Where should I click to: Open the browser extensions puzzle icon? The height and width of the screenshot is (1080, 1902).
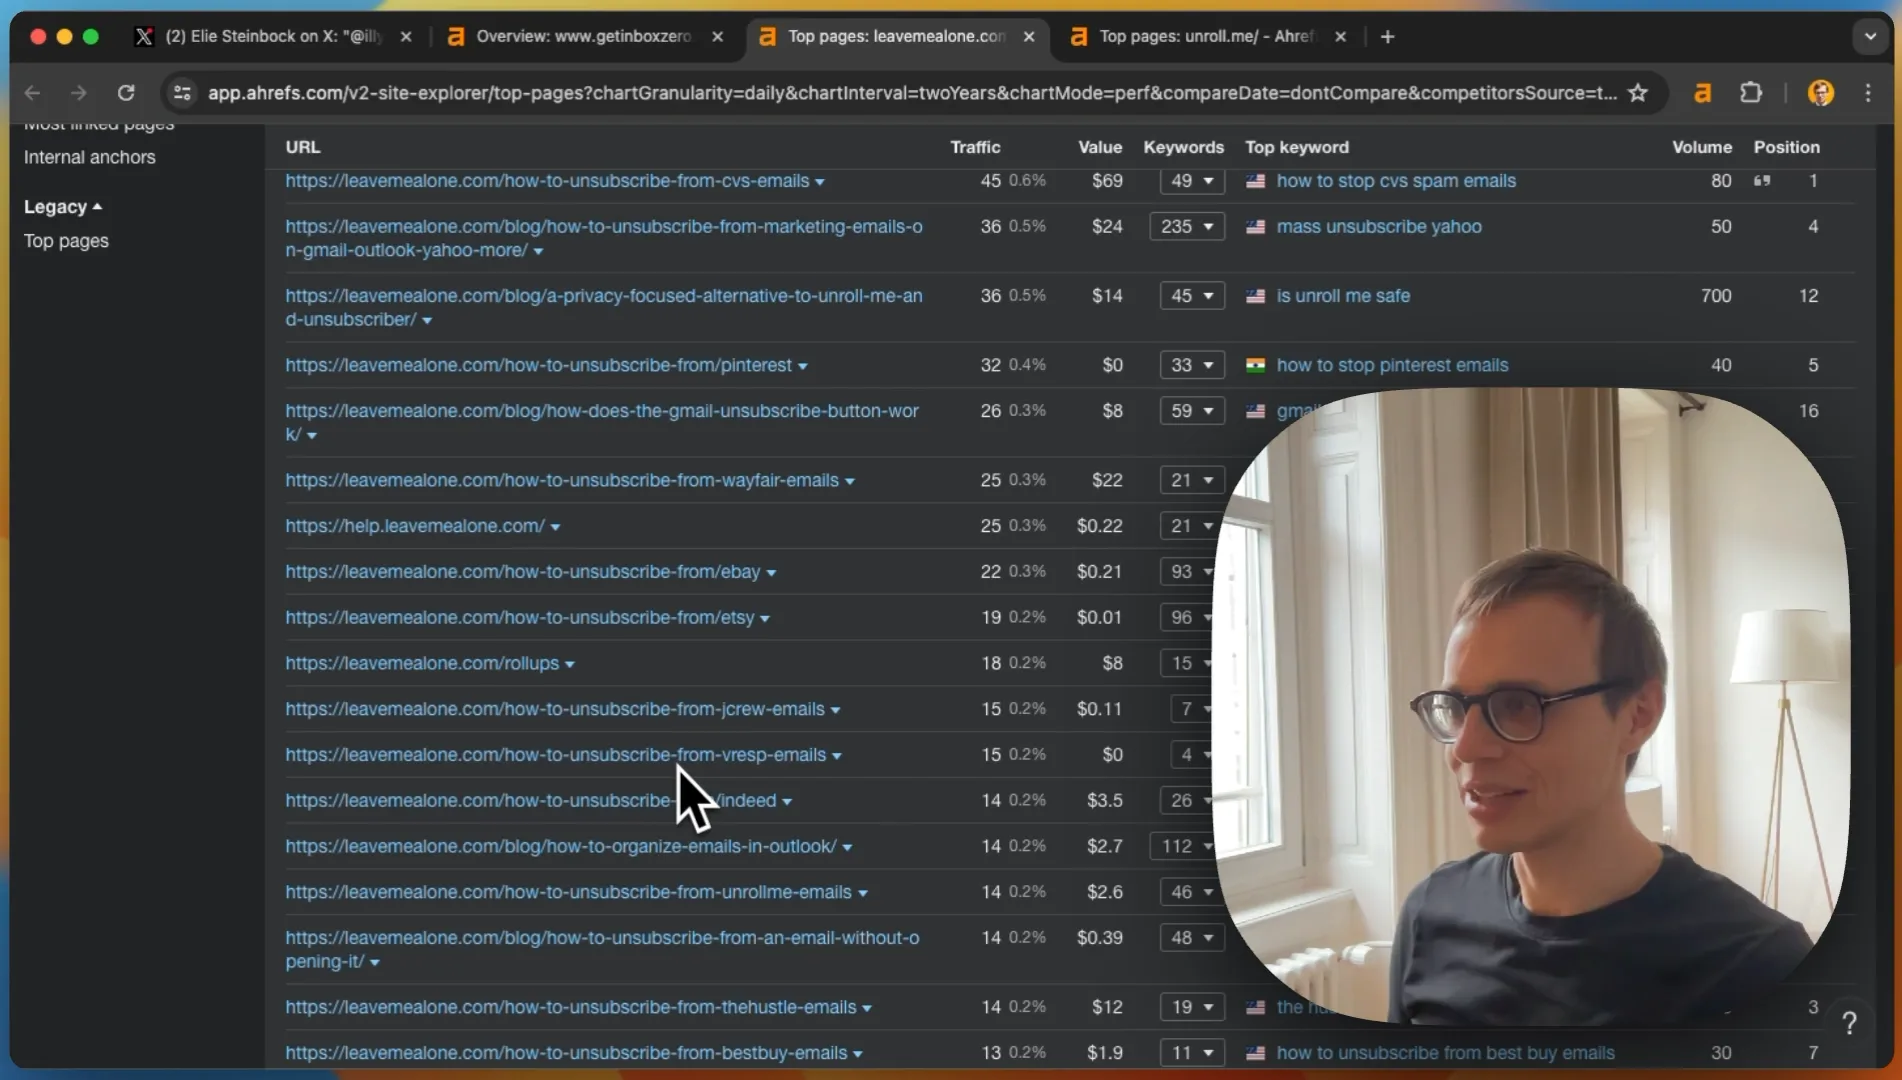(x=1750, y=93)
